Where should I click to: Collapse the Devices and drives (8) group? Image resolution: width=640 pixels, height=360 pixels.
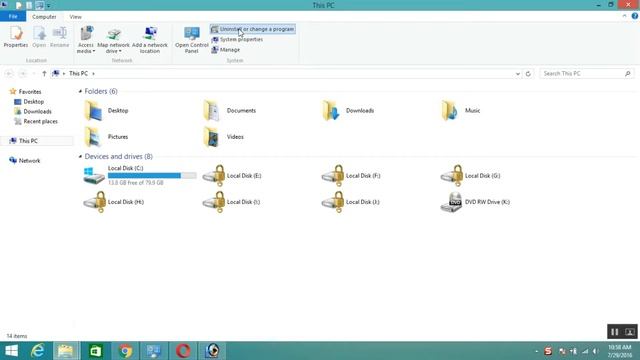80,156
